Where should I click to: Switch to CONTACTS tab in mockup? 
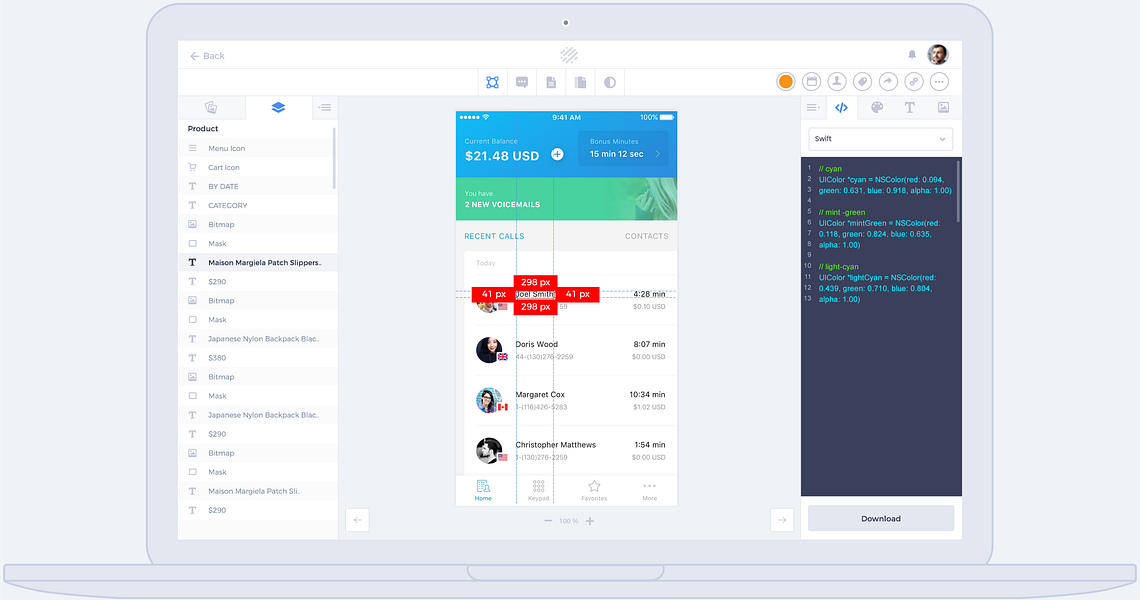point(646,236)
